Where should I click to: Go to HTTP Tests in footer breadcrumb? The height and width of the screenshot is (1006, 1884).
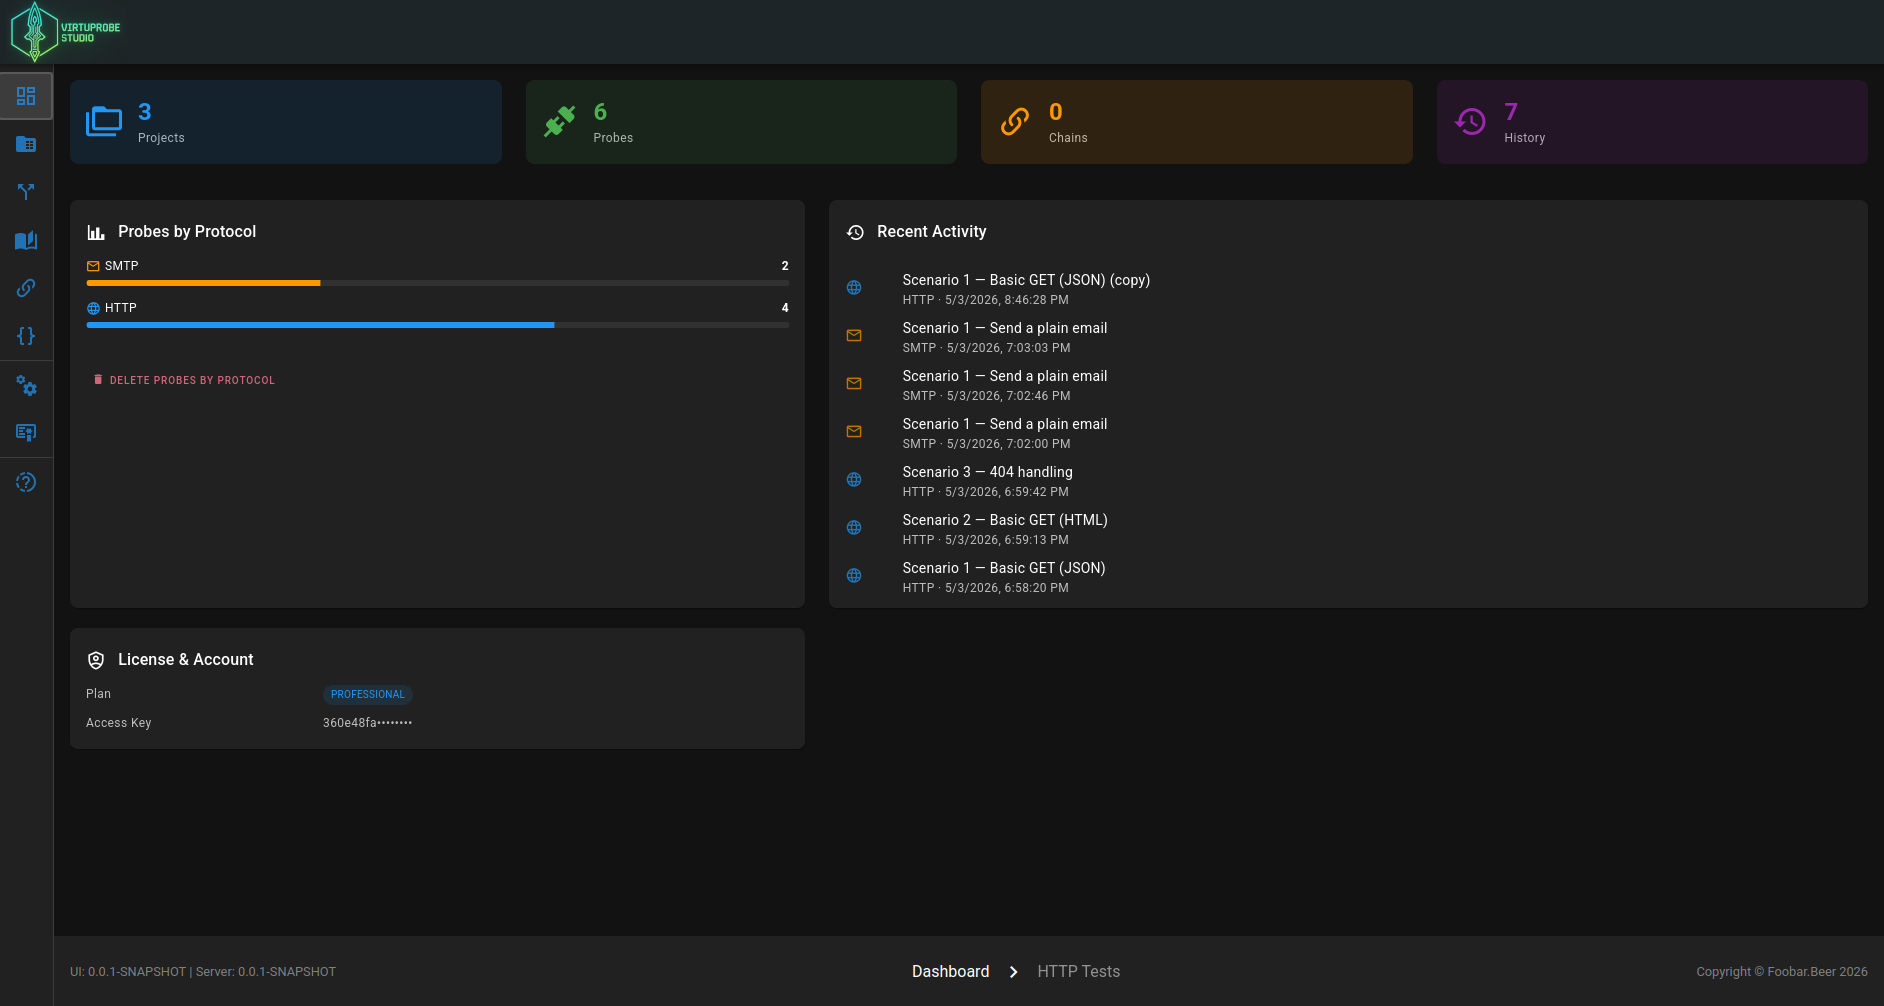coord(1078,972)
